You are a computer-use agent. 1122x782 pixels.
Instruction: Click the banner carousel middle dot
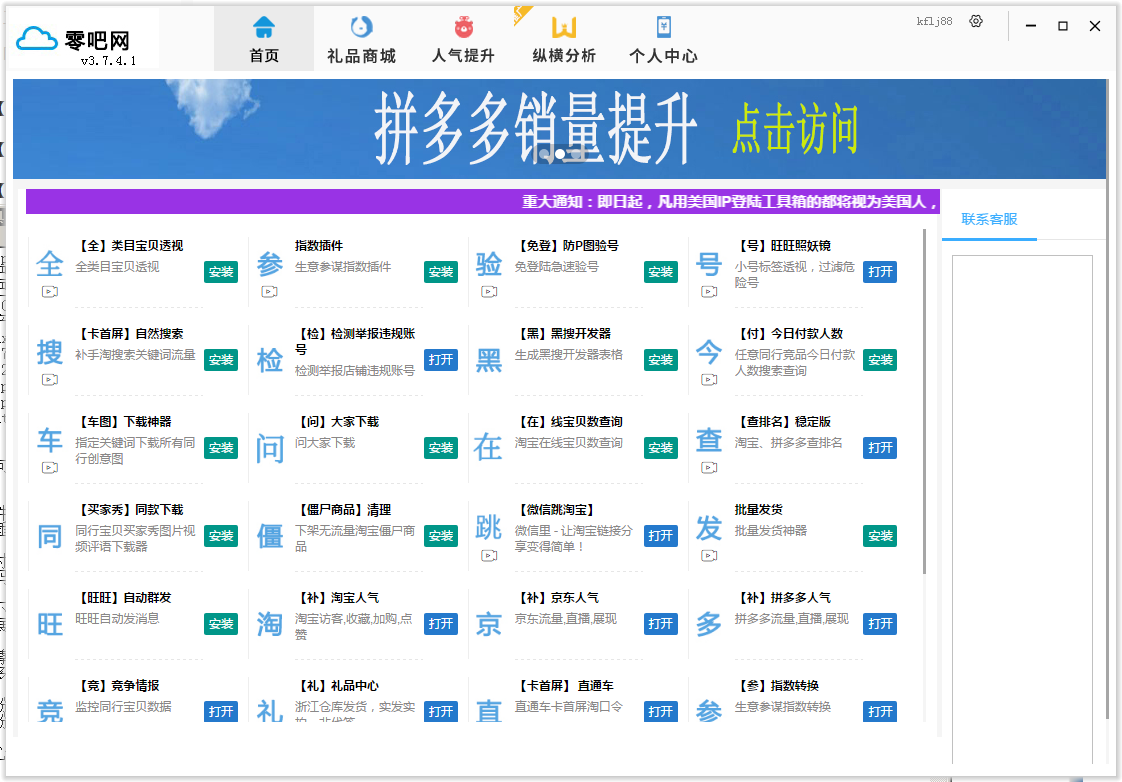tap(560, 153)
